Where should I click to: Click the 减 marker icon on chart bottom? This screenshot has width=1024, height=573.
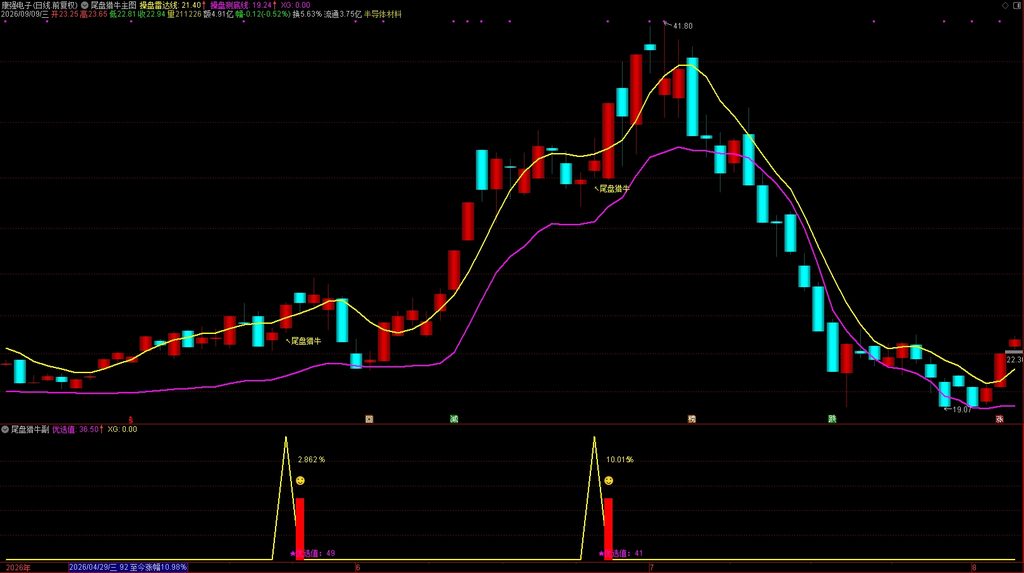[x=454, y=419]
